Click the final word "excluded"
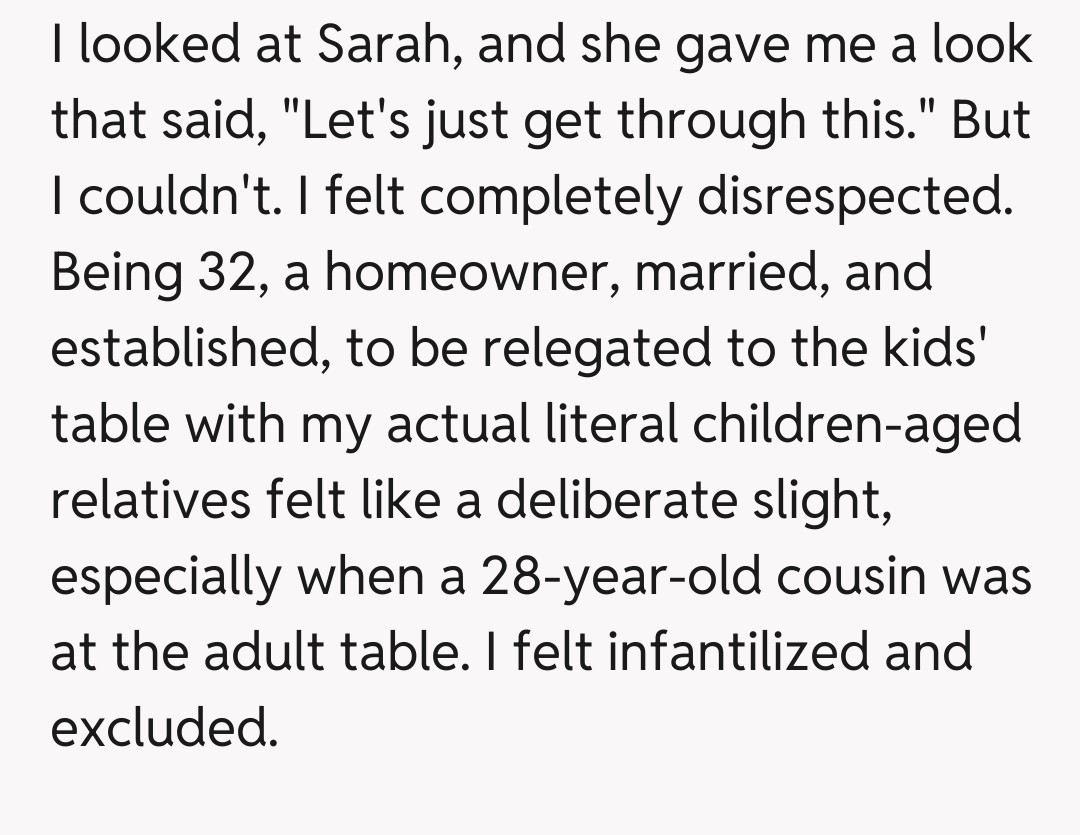Image resolution: width=1080 pixels, height=835 pixels. (161, 728)
